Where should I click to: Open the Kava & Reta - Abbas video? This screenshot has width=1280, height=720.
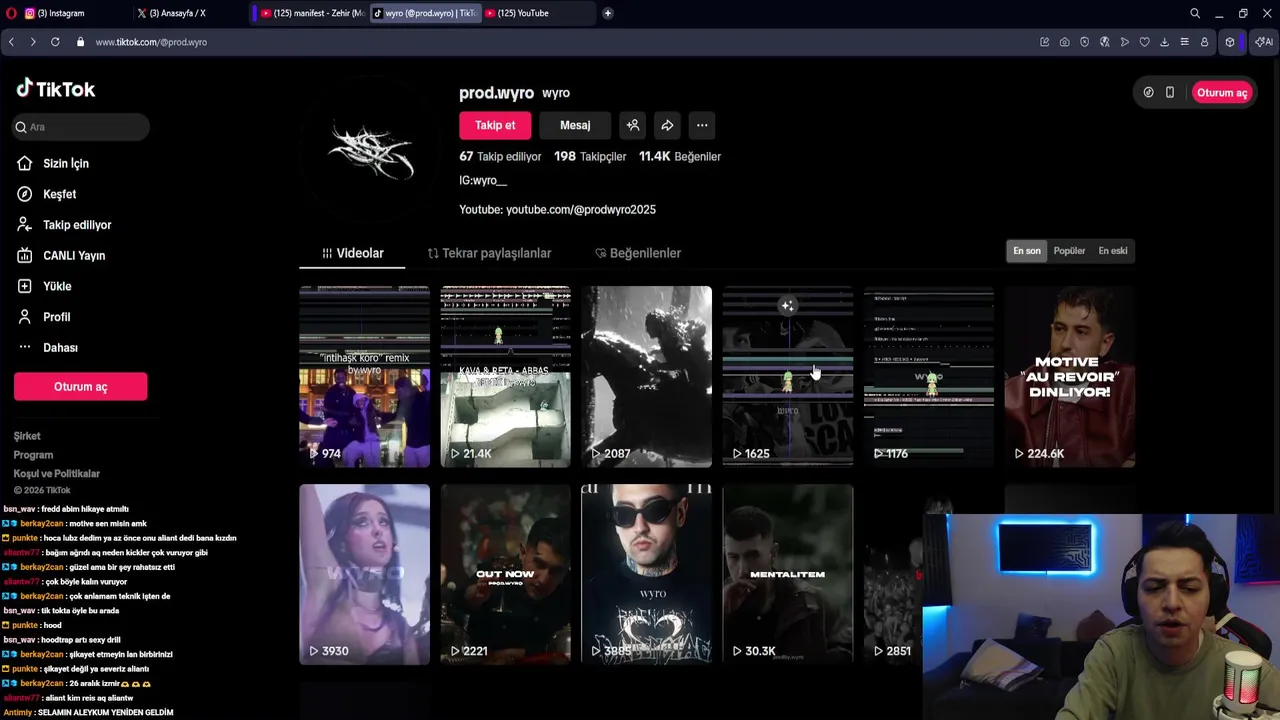(506, 377)
